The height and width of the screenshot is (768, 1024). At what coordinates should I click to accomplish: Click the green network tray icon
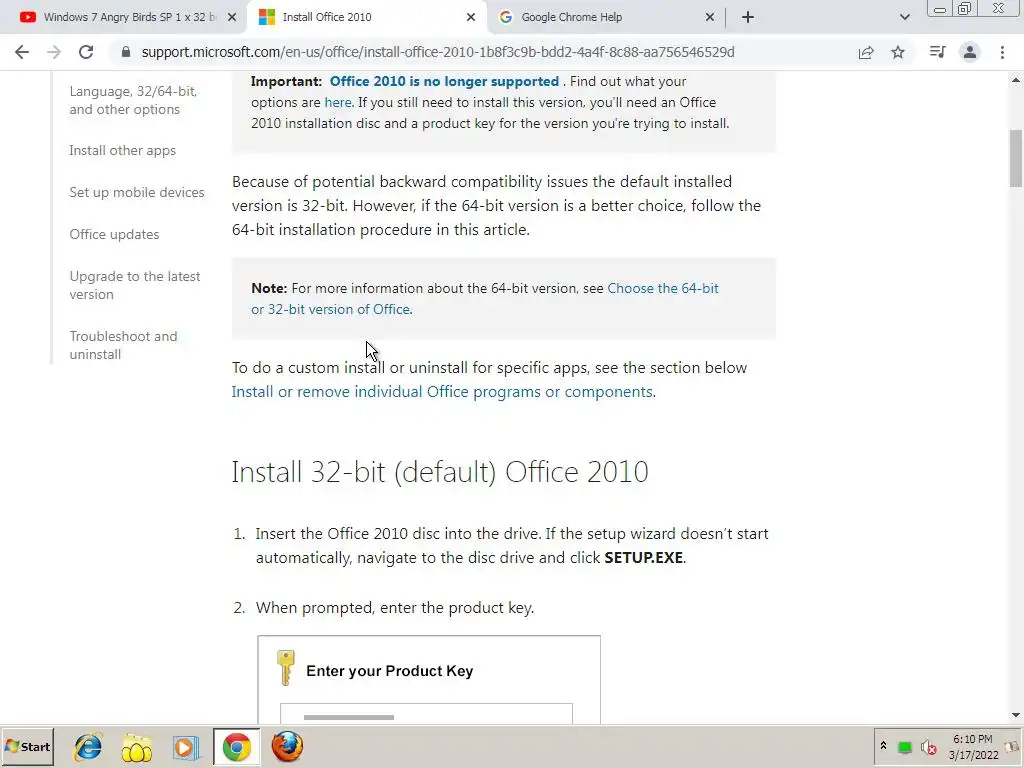[904, 747]
